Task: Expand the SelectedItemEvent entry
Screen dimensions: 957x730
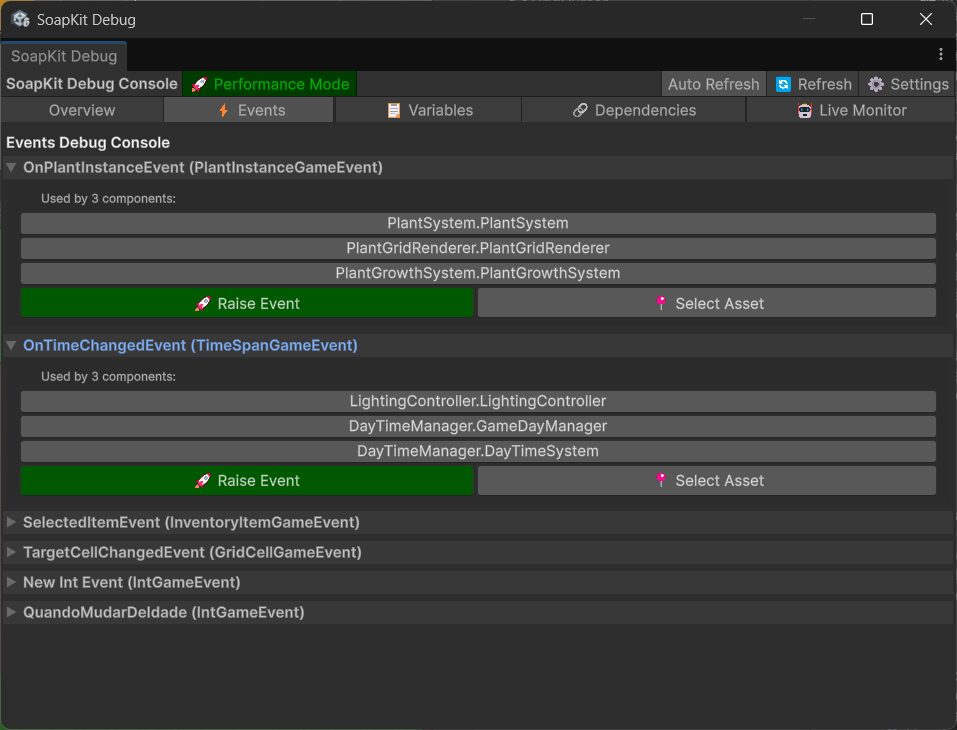Action: [10, 522]
